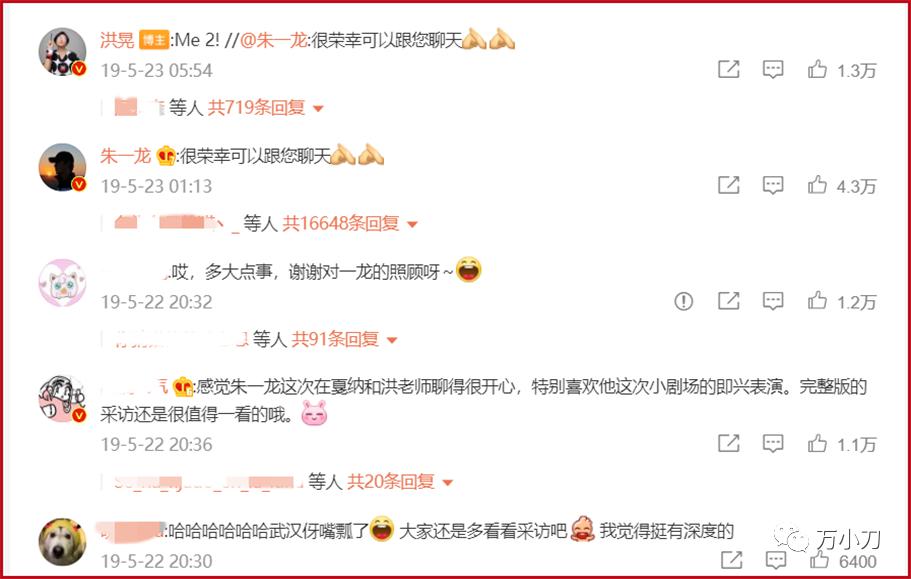
Task: Like 洪晃's comment with 1.3万 likes
Action: pyautogui.click(x=817, y=70)
